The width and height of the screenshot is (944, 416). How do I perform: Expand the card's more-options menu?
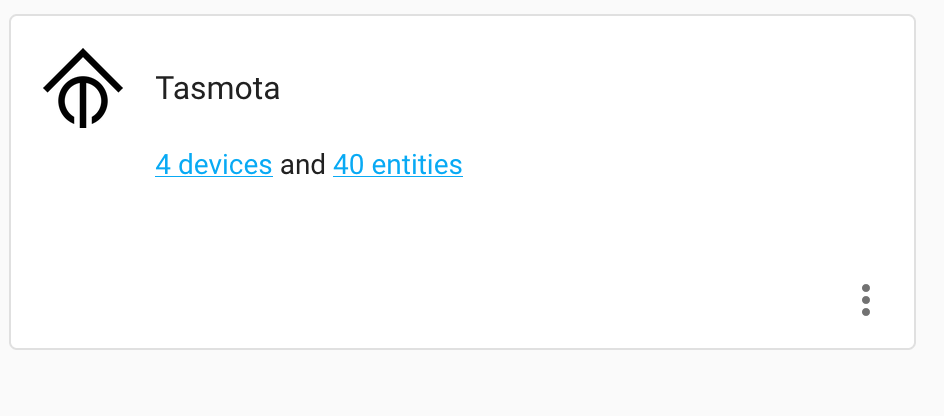tap(866, 300)
